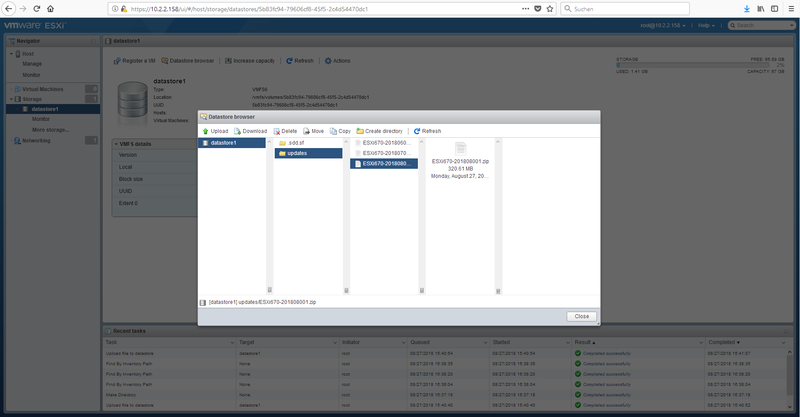Collapse the VMFS details section
Screen dimensions: 800x417
[x=116, y=144]
